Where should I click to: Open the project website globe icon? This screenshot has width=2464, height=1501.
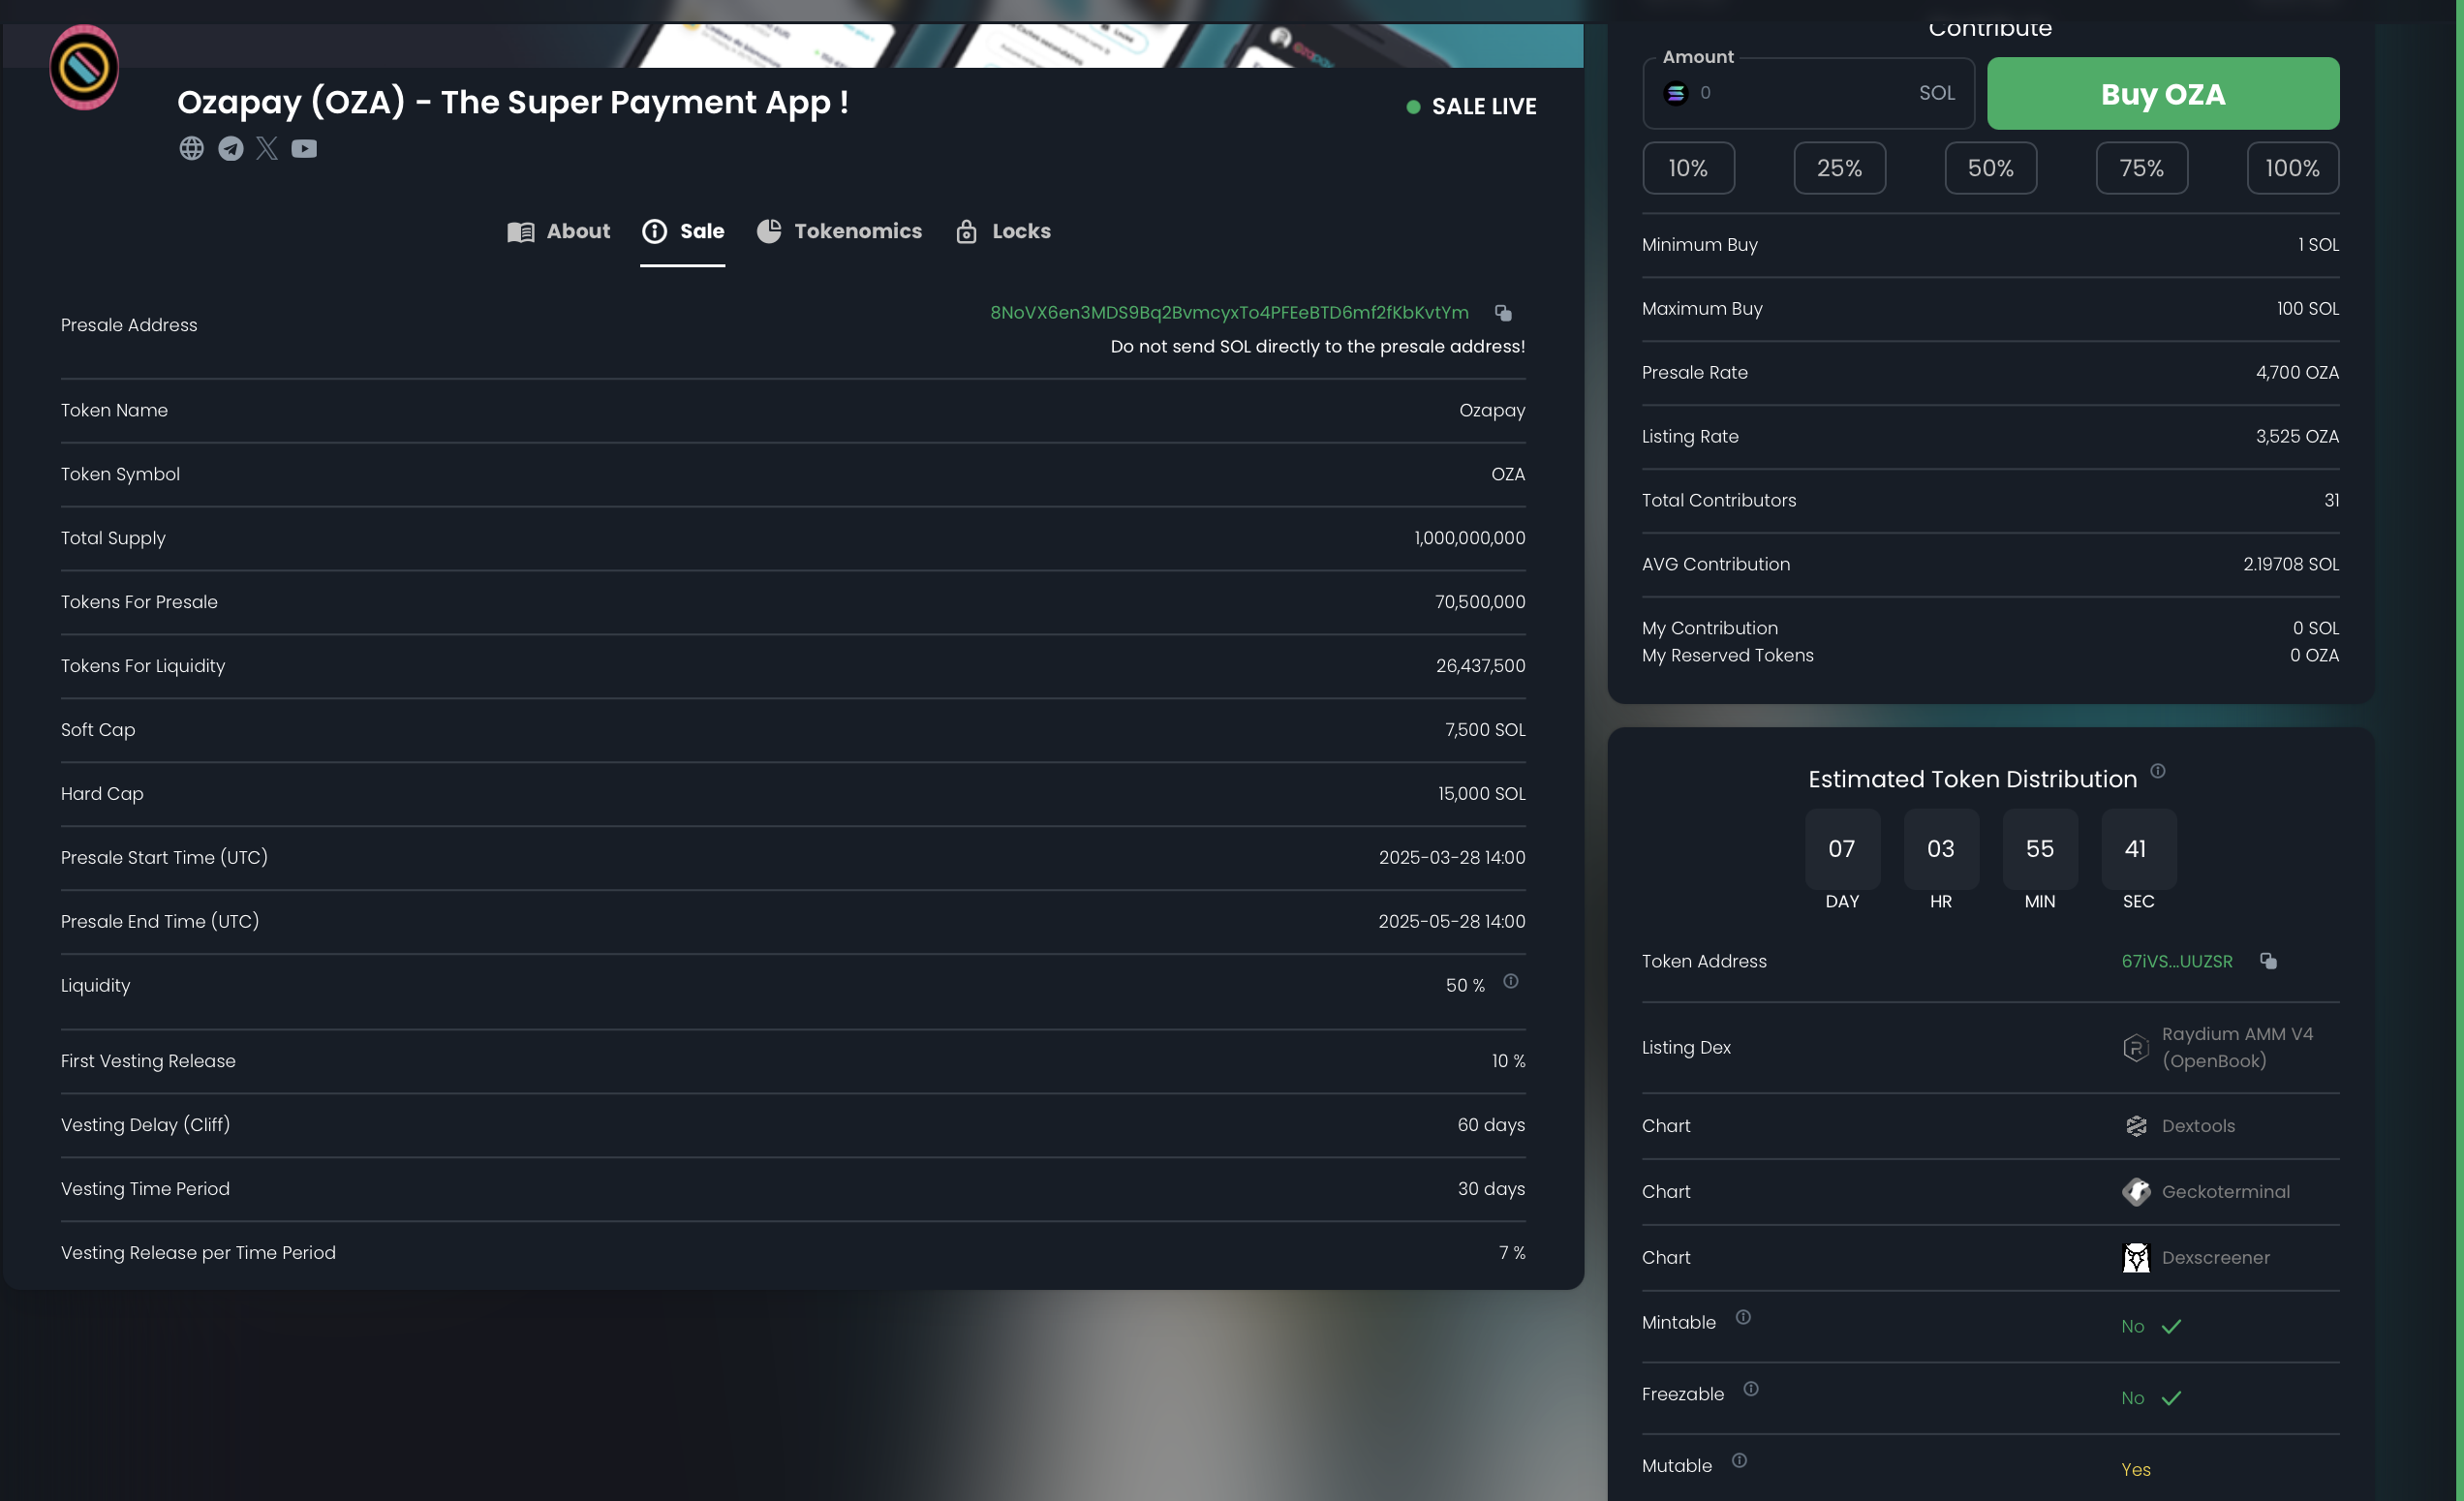(191, 148)
